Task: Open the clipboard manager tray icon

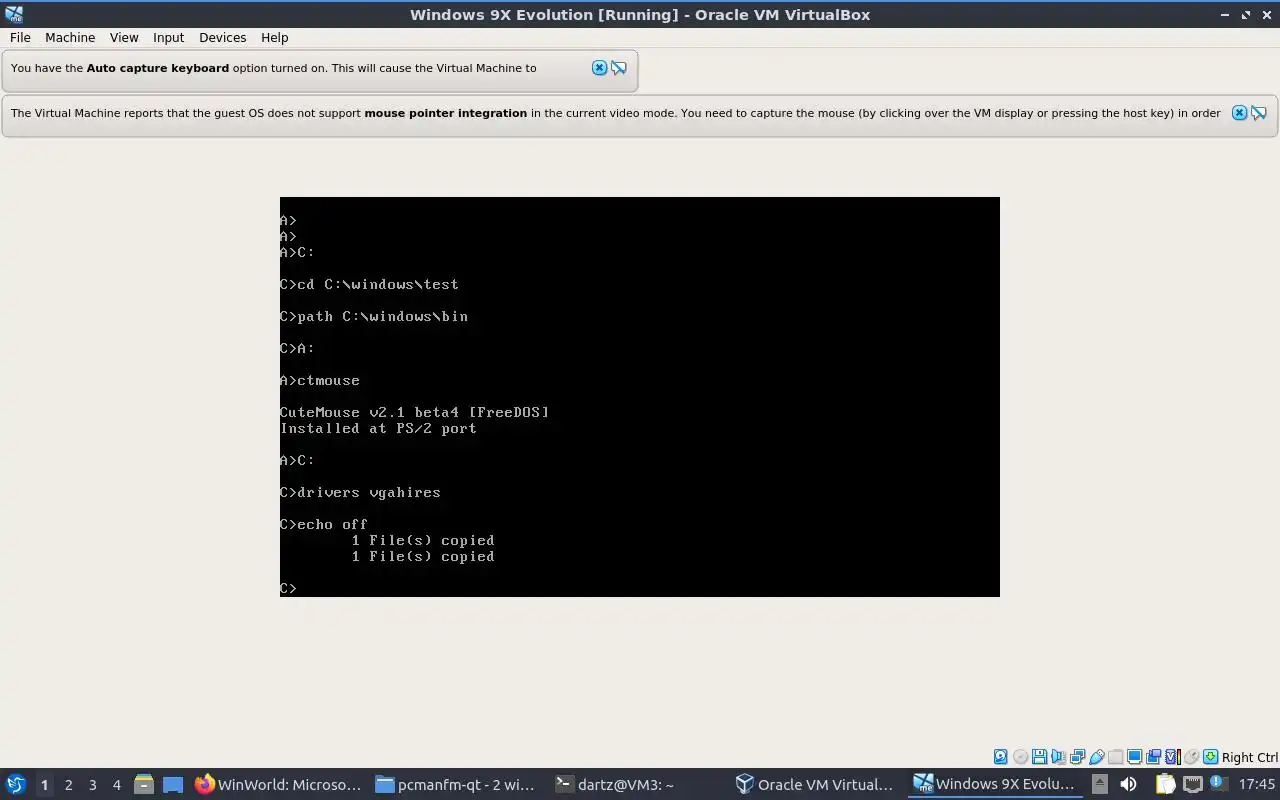Action: [x=1165, y=784]
